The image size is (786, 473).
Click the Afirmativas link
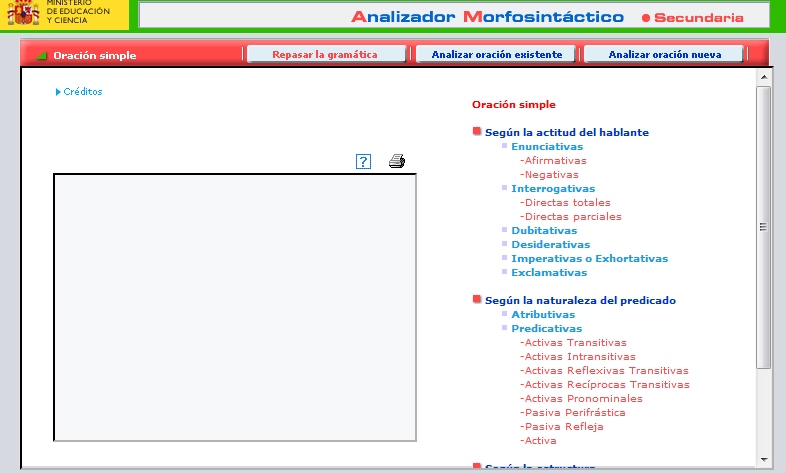(555, 160)
